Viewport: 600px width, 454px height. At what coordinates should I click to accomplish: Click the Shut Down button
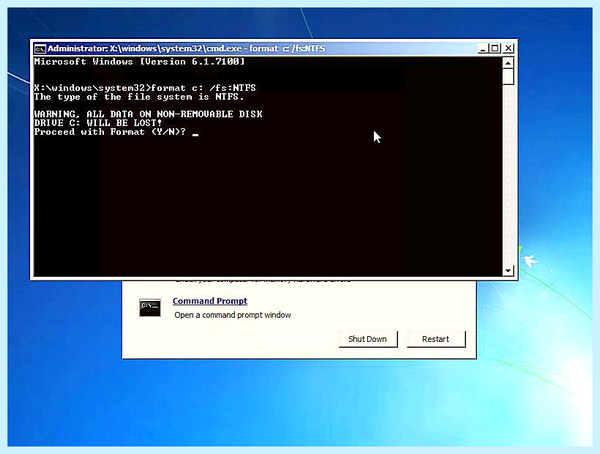pos(368,339)
